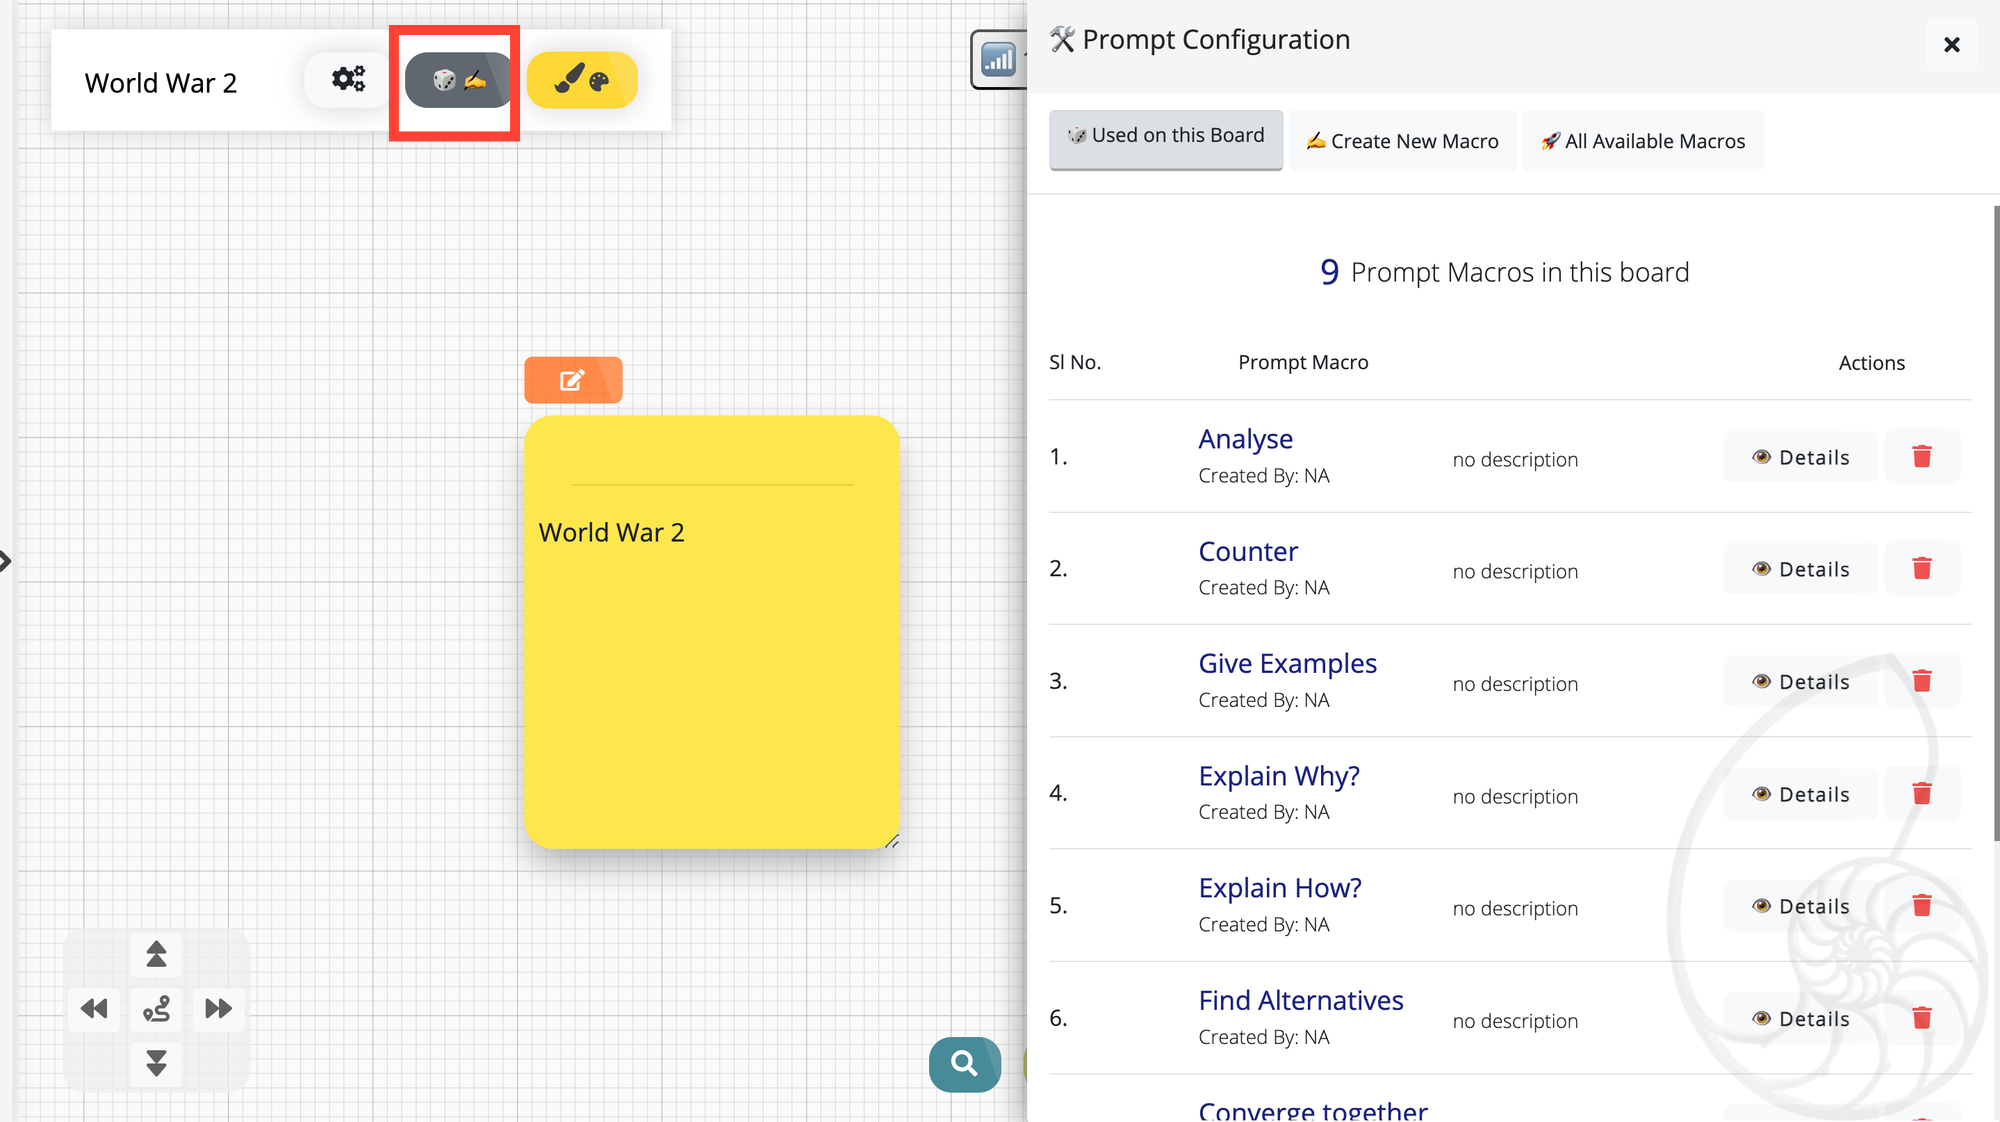This screenshot has width=2000, height=1122.
Task: View Details for Explain How? macro
Action: (1801, 906)
